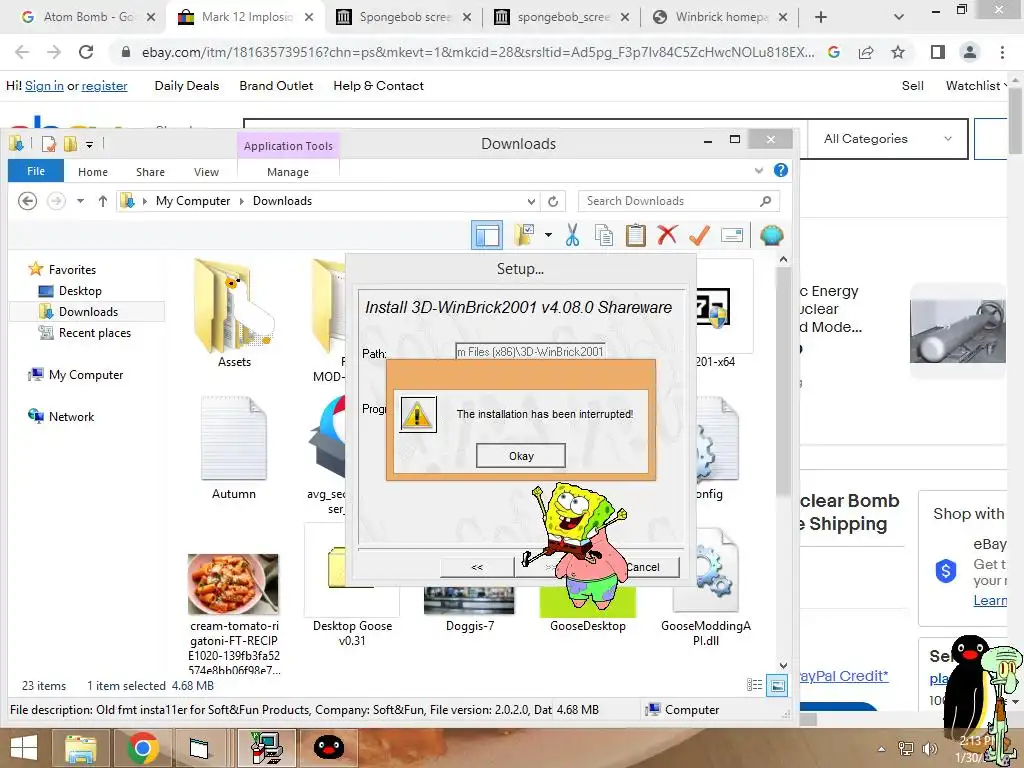Click the Search Downloads field
Screen dimensions: 1024x768
pyautogui.click(x=679, y=201)
